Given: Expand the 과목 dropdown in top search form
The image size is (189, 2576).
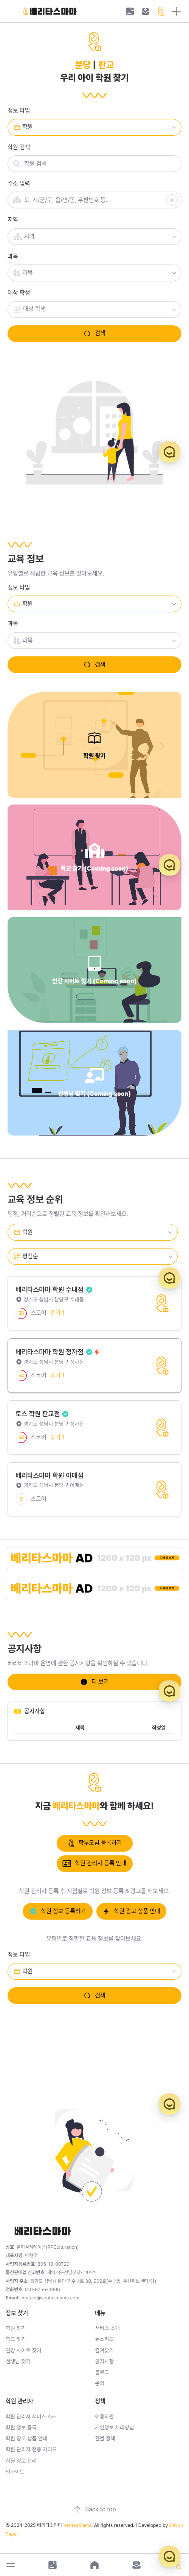Looking at the screenshot, I should tap(94, 273).
